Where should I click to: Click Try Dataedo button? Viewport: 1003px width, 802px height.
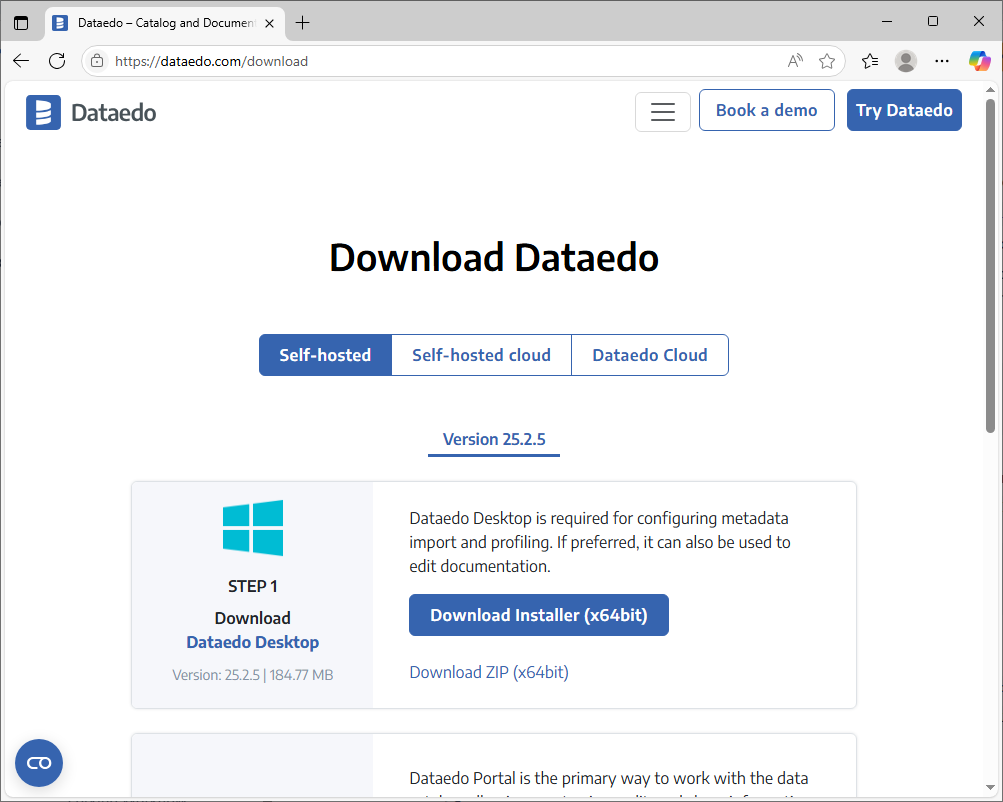click(904, 110)
